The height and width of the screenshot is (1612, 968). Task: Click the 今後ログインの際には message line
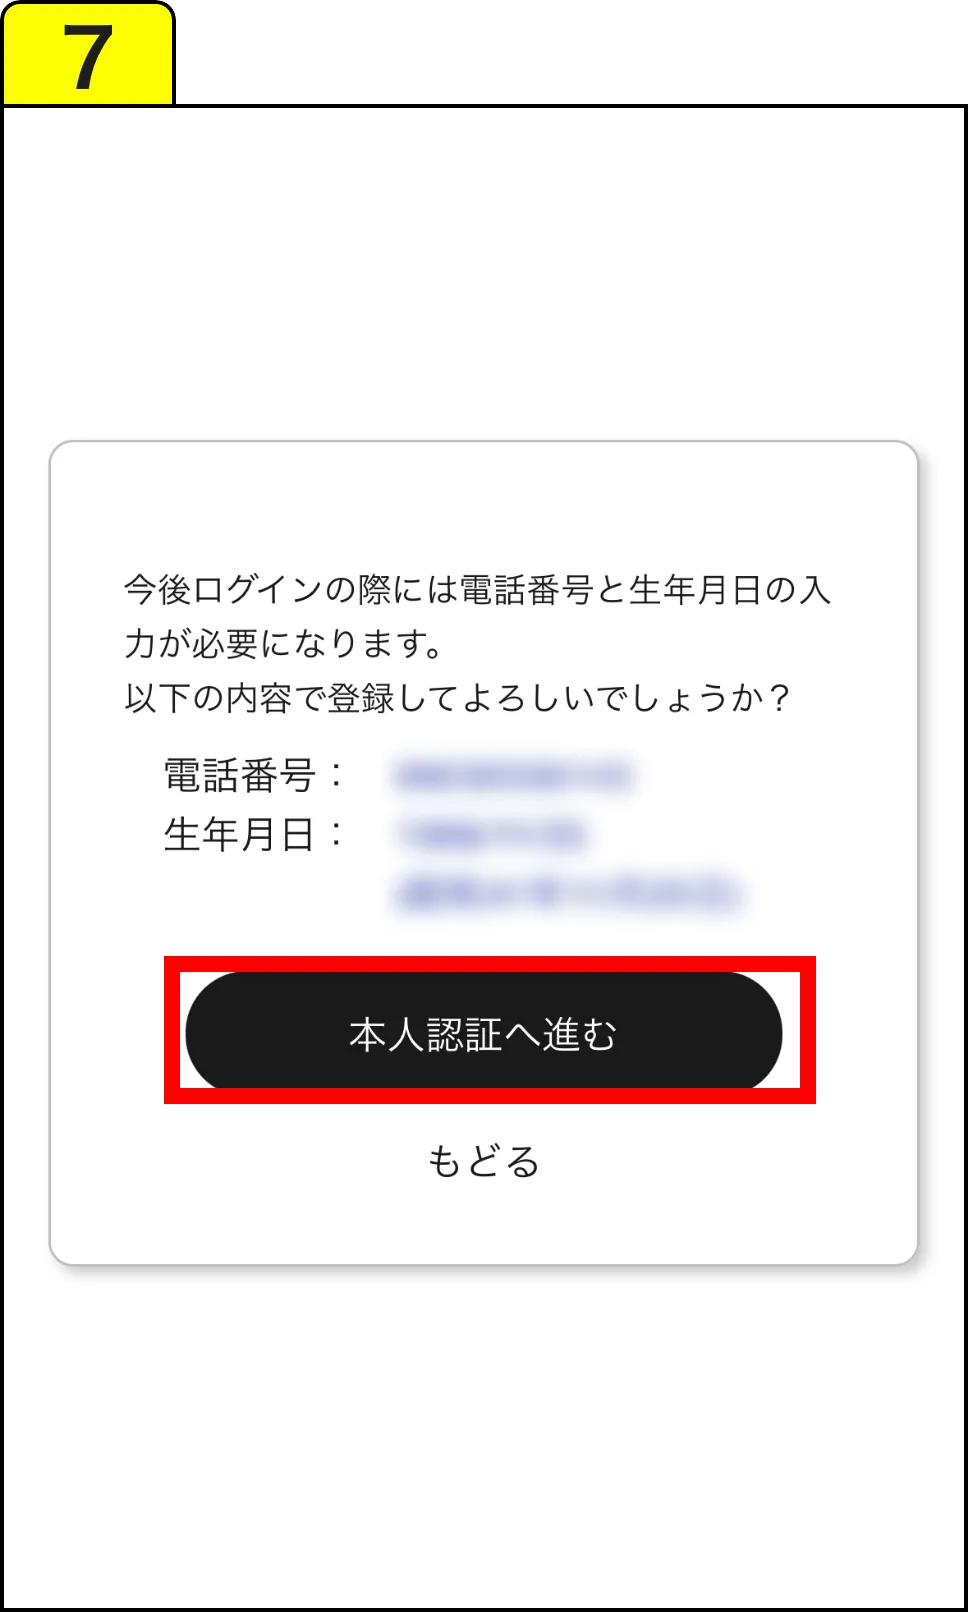pyautogui.click(x=478, y=589)
